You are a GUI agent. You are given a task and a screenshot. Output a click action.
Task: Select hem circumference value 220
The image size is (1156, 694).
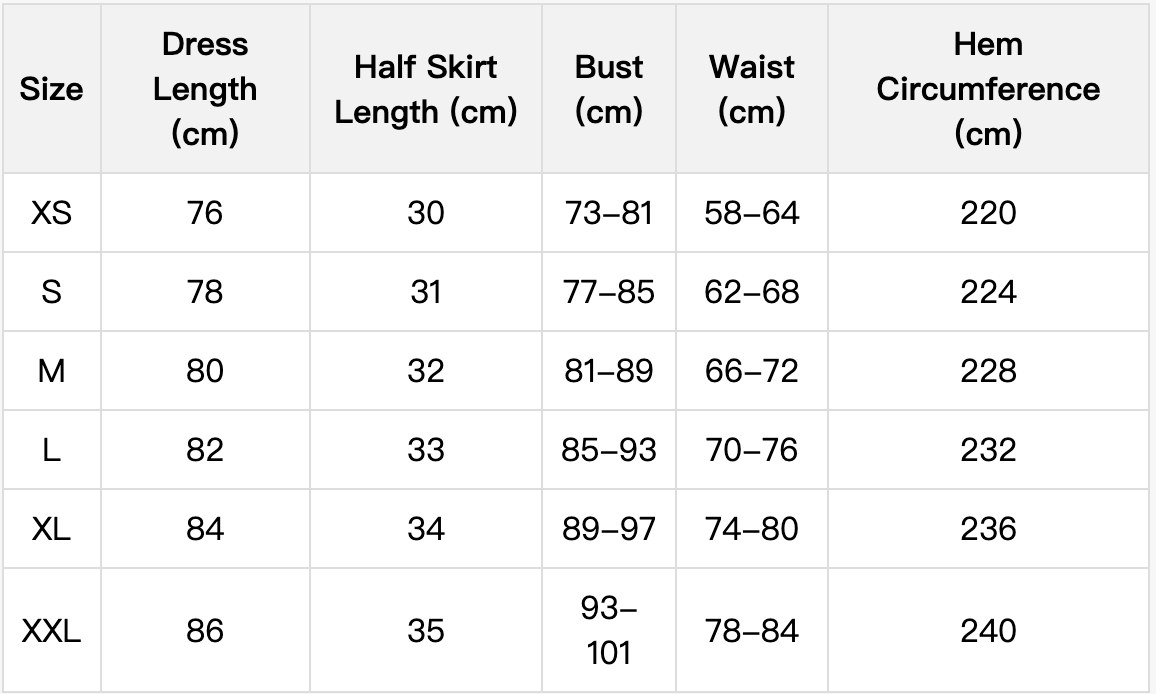pos(988,213)
